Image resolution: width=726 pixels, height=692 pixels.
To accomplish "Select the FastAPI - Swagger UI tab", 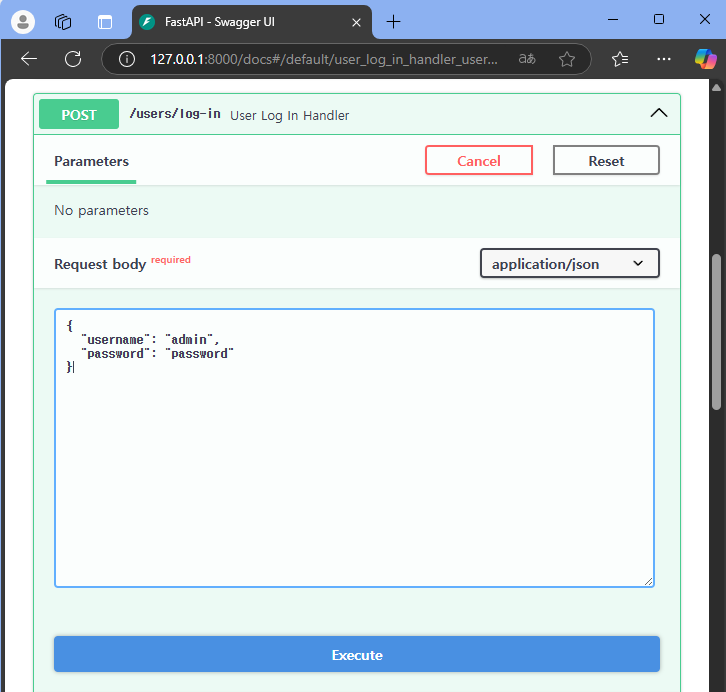I will [251, 22].
